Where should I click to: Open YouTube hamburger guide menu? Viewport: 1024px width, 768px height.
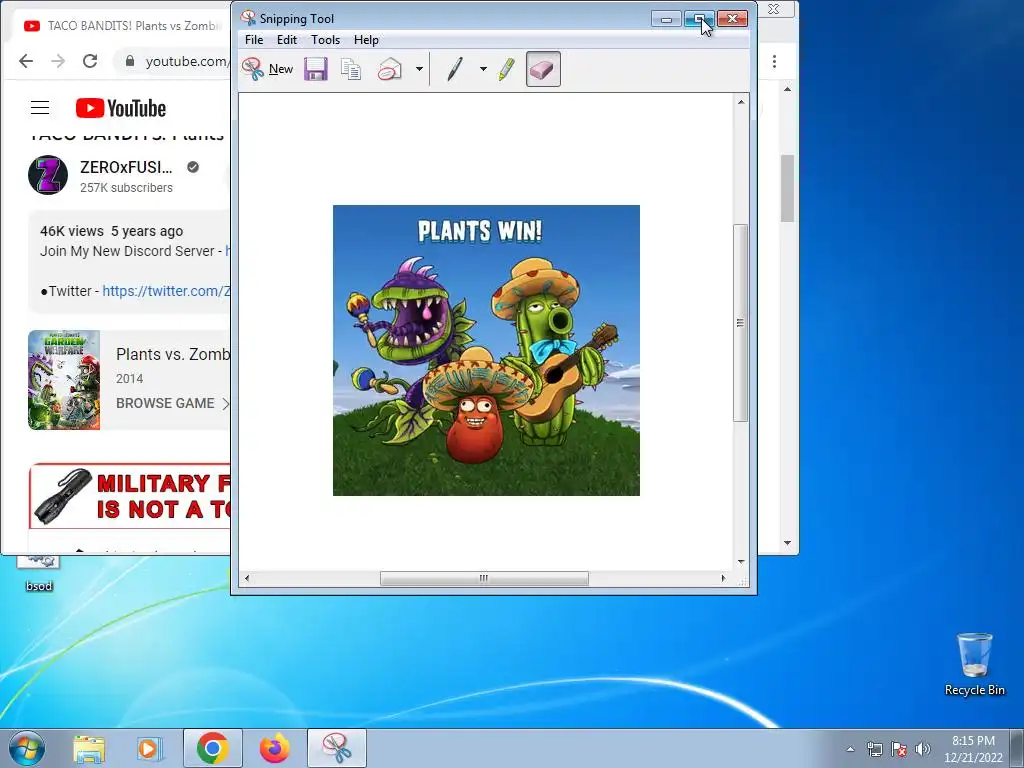click(x=40, y=108)
